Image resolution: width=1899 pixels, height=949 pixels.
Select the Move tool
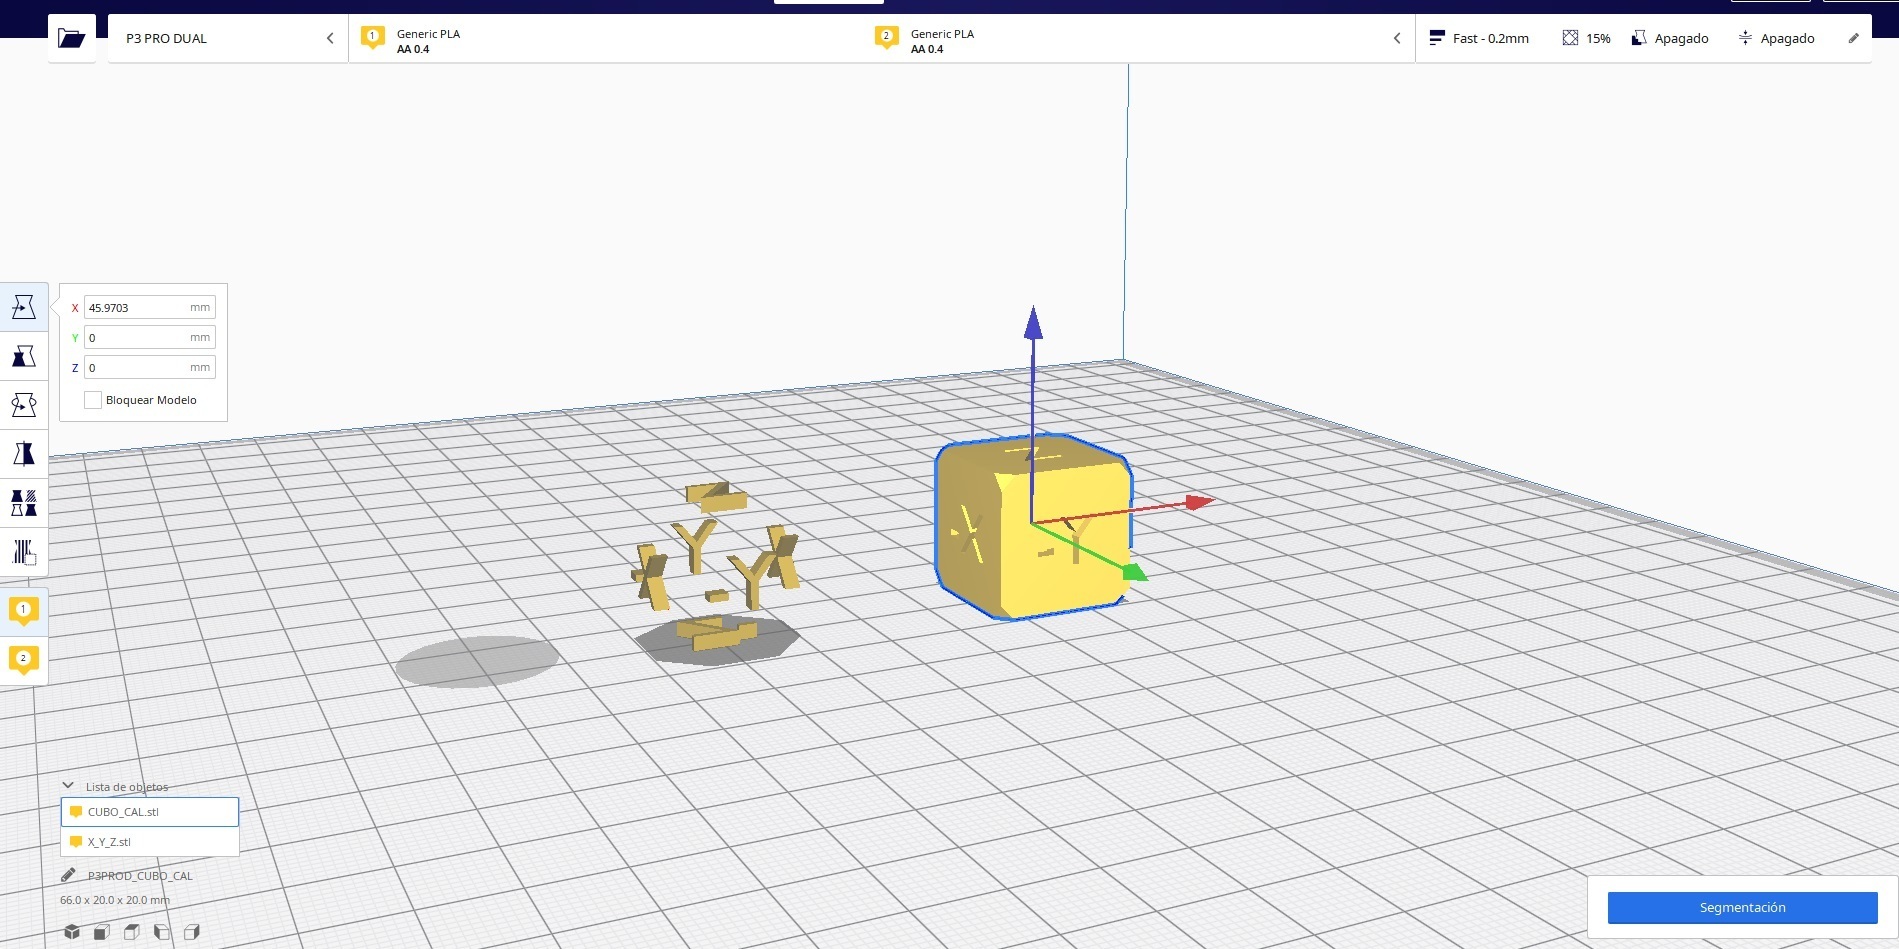coord(24,307)
